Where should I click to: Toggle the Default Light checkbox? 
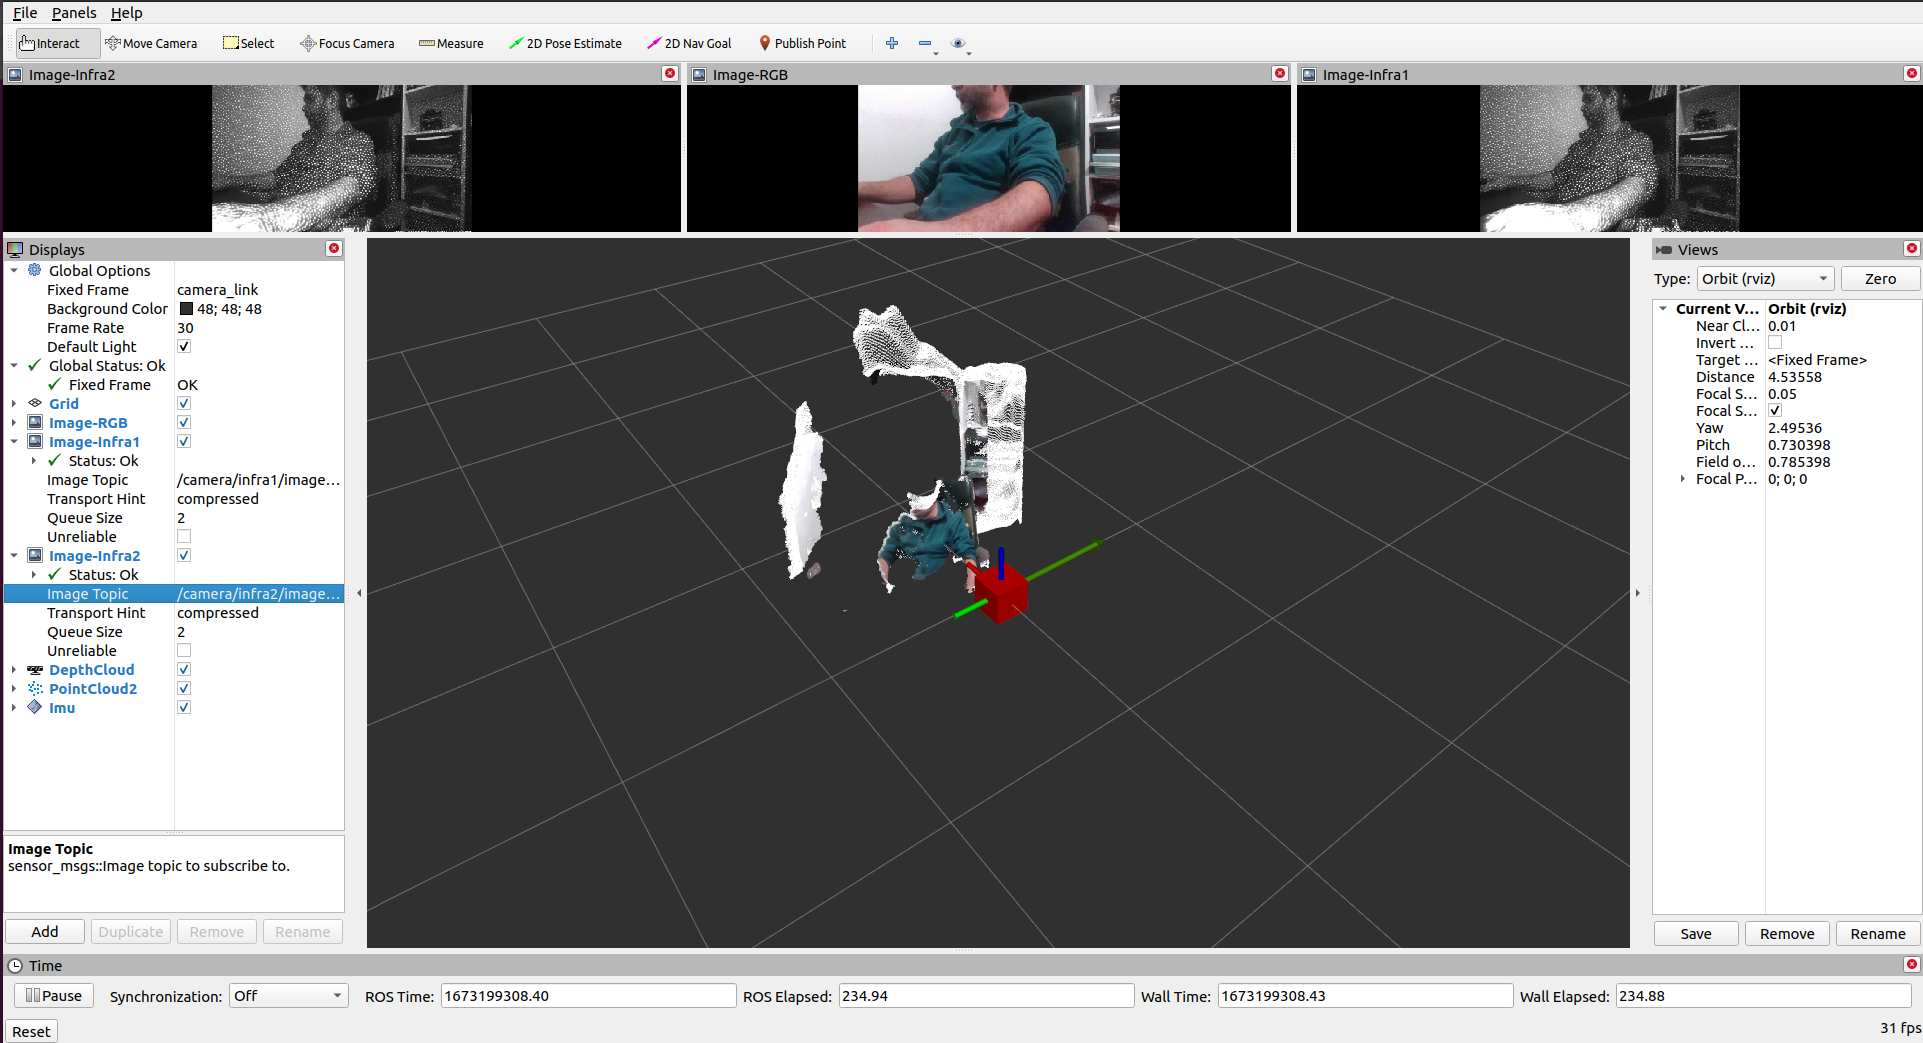184,347
